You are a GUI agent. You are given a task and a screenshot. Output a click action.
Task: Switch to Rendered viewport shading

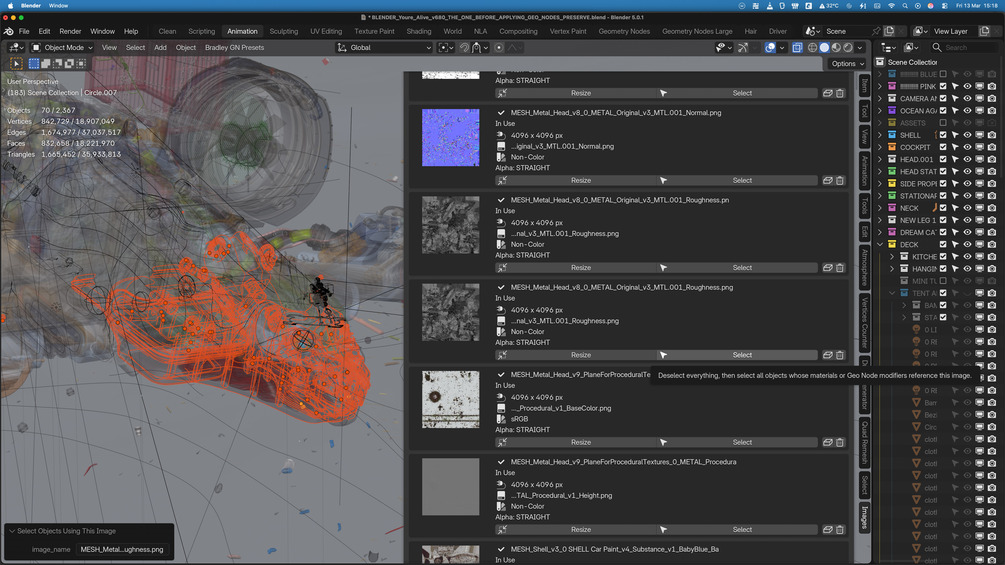pyautogui.click(x=848, y=47)
